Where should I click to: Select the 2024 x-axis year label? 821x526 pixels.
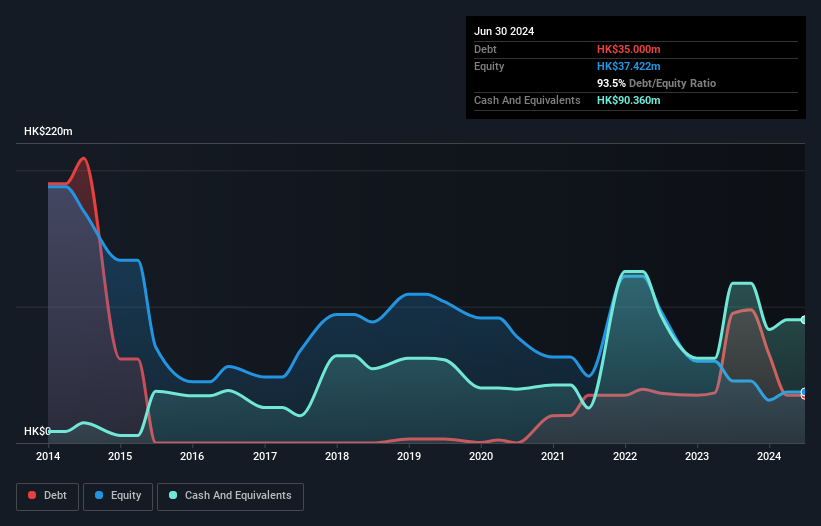tap(769, 456)
